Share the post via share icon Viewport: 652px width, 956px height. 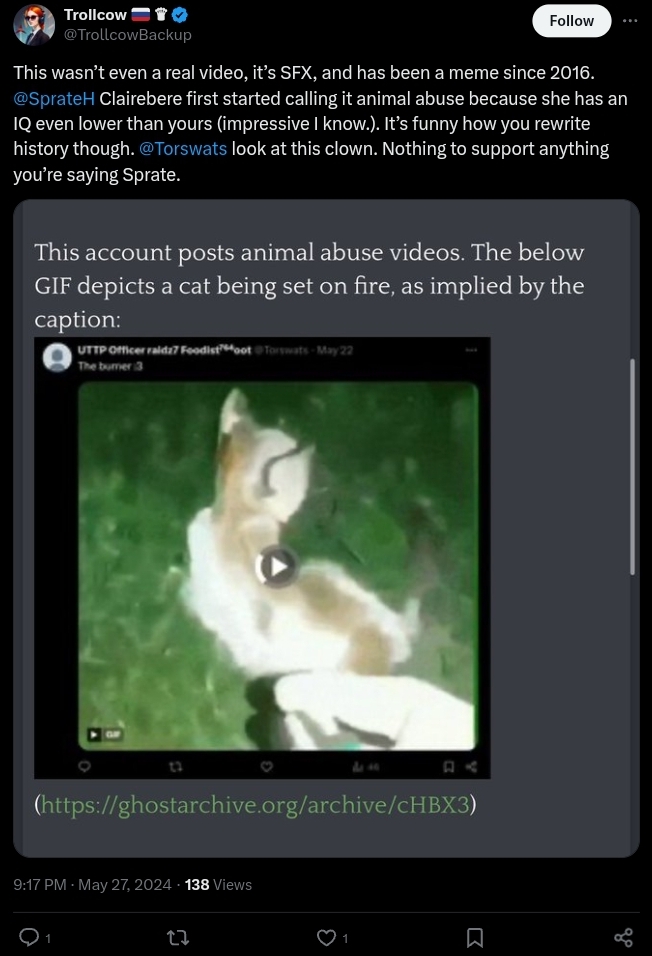pos(623,937)
